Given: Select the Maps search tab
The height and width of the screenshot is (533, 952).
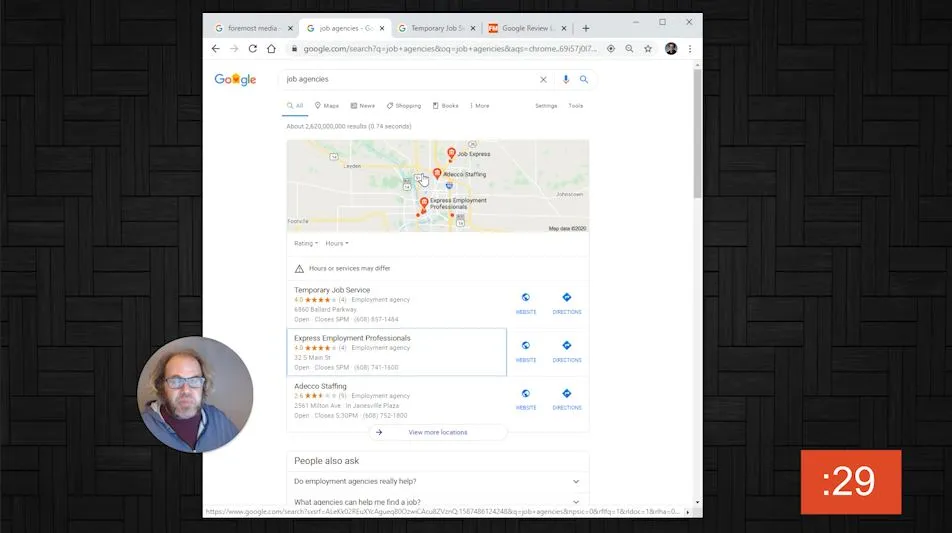Looking at the screenshot, I should (x=327, y=106).
